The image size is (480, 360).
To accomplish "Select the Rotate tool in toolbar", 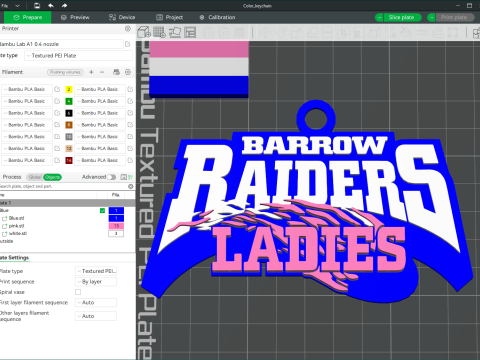I will point(281,32).
